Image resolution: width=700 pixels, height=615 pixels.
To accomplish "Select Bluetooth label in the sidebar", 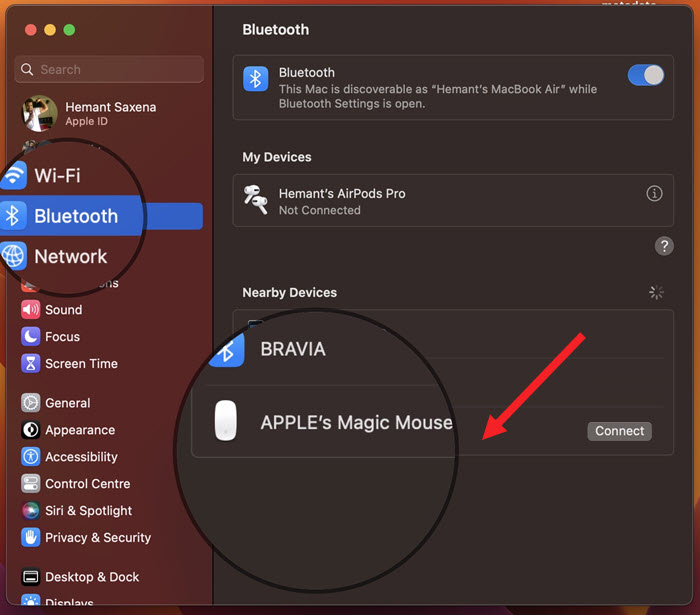I will 76,216.
